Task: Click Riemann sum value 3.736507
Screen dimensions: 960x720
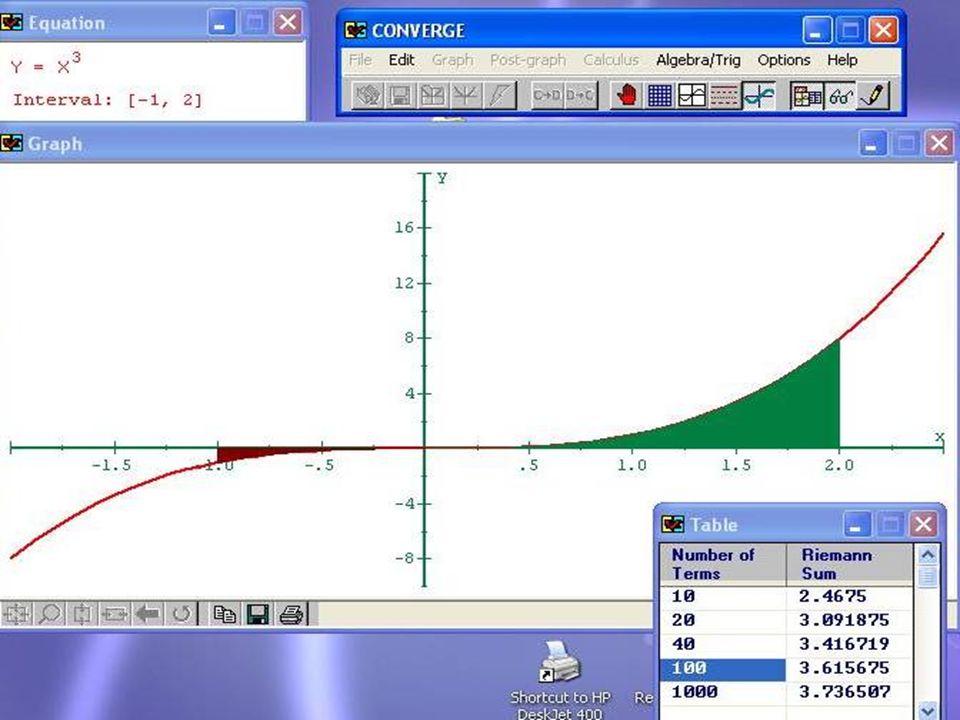Action: pyautogui.click(x=844, y=692)
